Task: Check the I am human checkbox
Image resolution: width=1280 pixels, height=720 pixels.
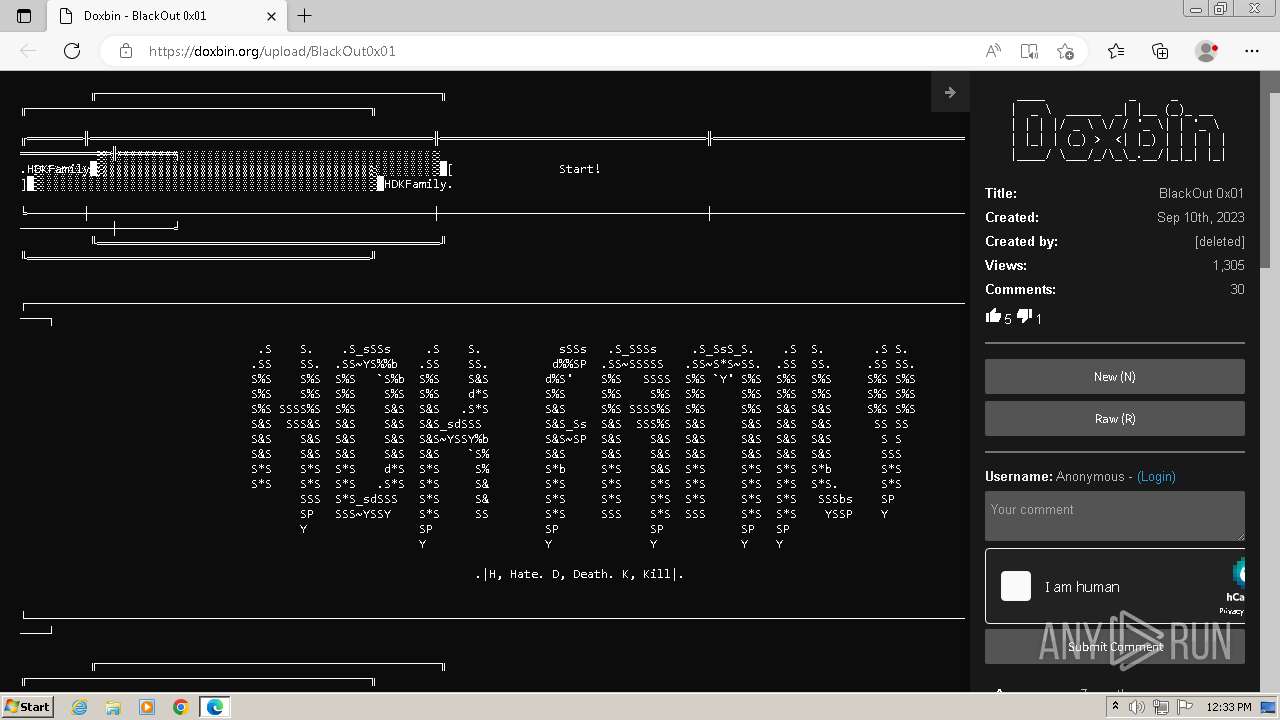Action: point(1016,586)
